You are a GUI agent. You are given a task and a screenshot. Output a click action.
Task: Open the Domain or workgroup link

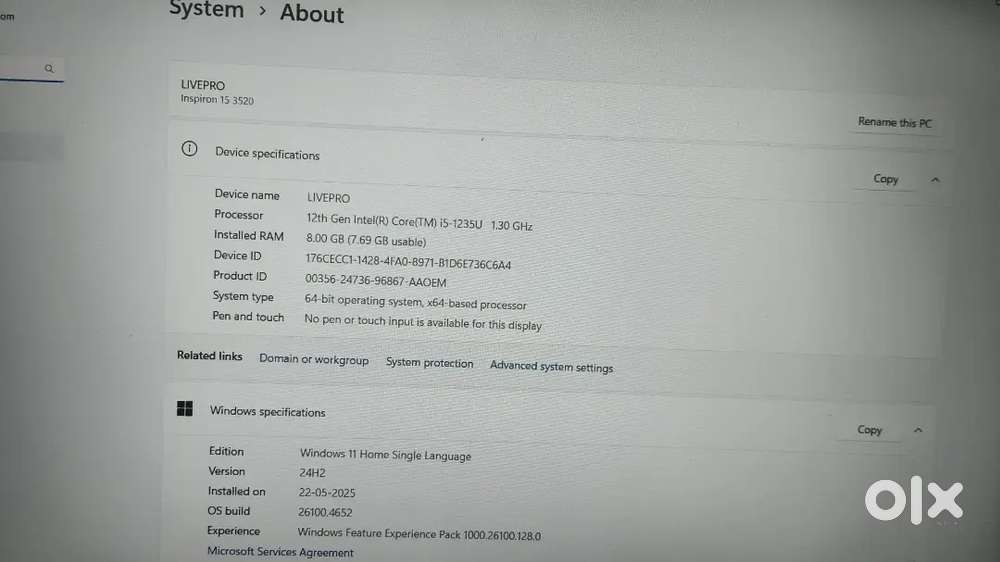[x=313, y=360]
